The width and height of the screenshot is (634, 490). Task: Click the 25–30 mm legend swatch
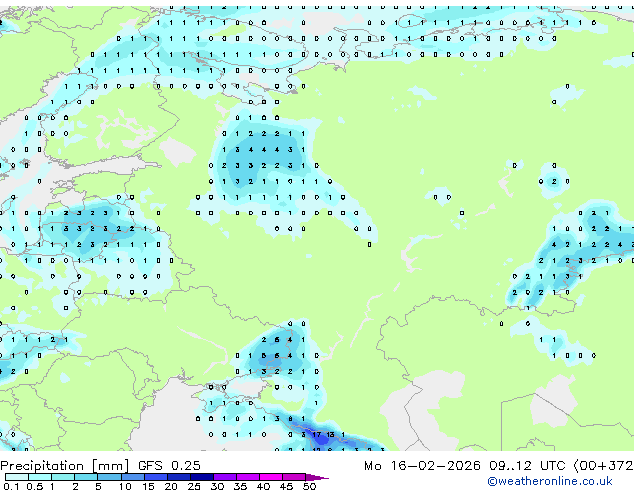[x=201, y=477]
